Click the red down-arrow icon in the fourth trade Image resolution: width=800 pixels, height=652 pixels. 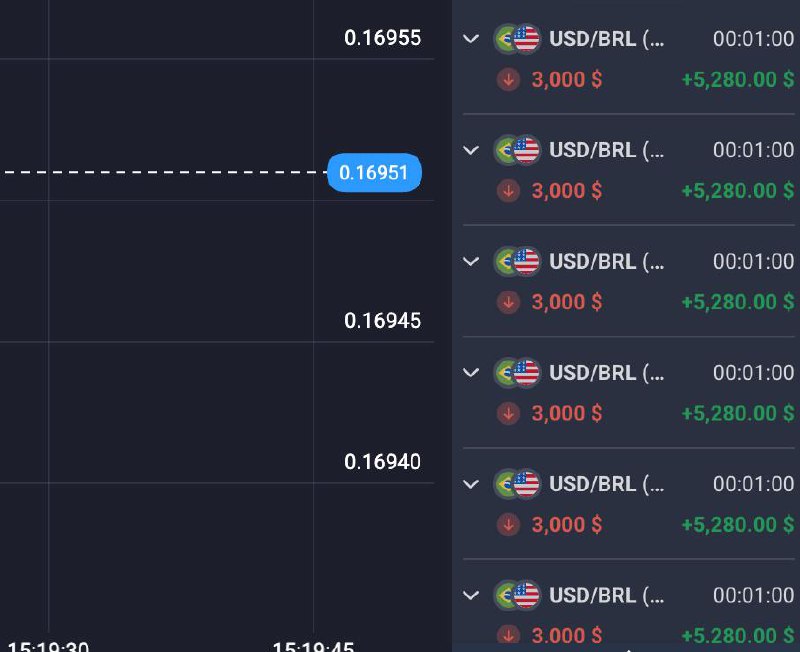click(509, 413)
